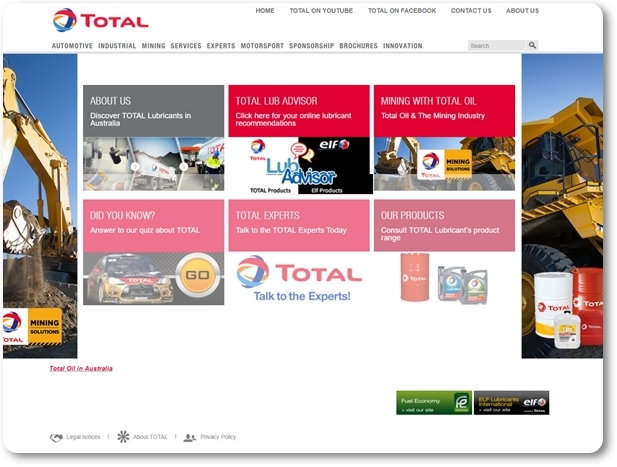Open the Services menu
This screenshot has height=467, width=617.
(186, 46)
